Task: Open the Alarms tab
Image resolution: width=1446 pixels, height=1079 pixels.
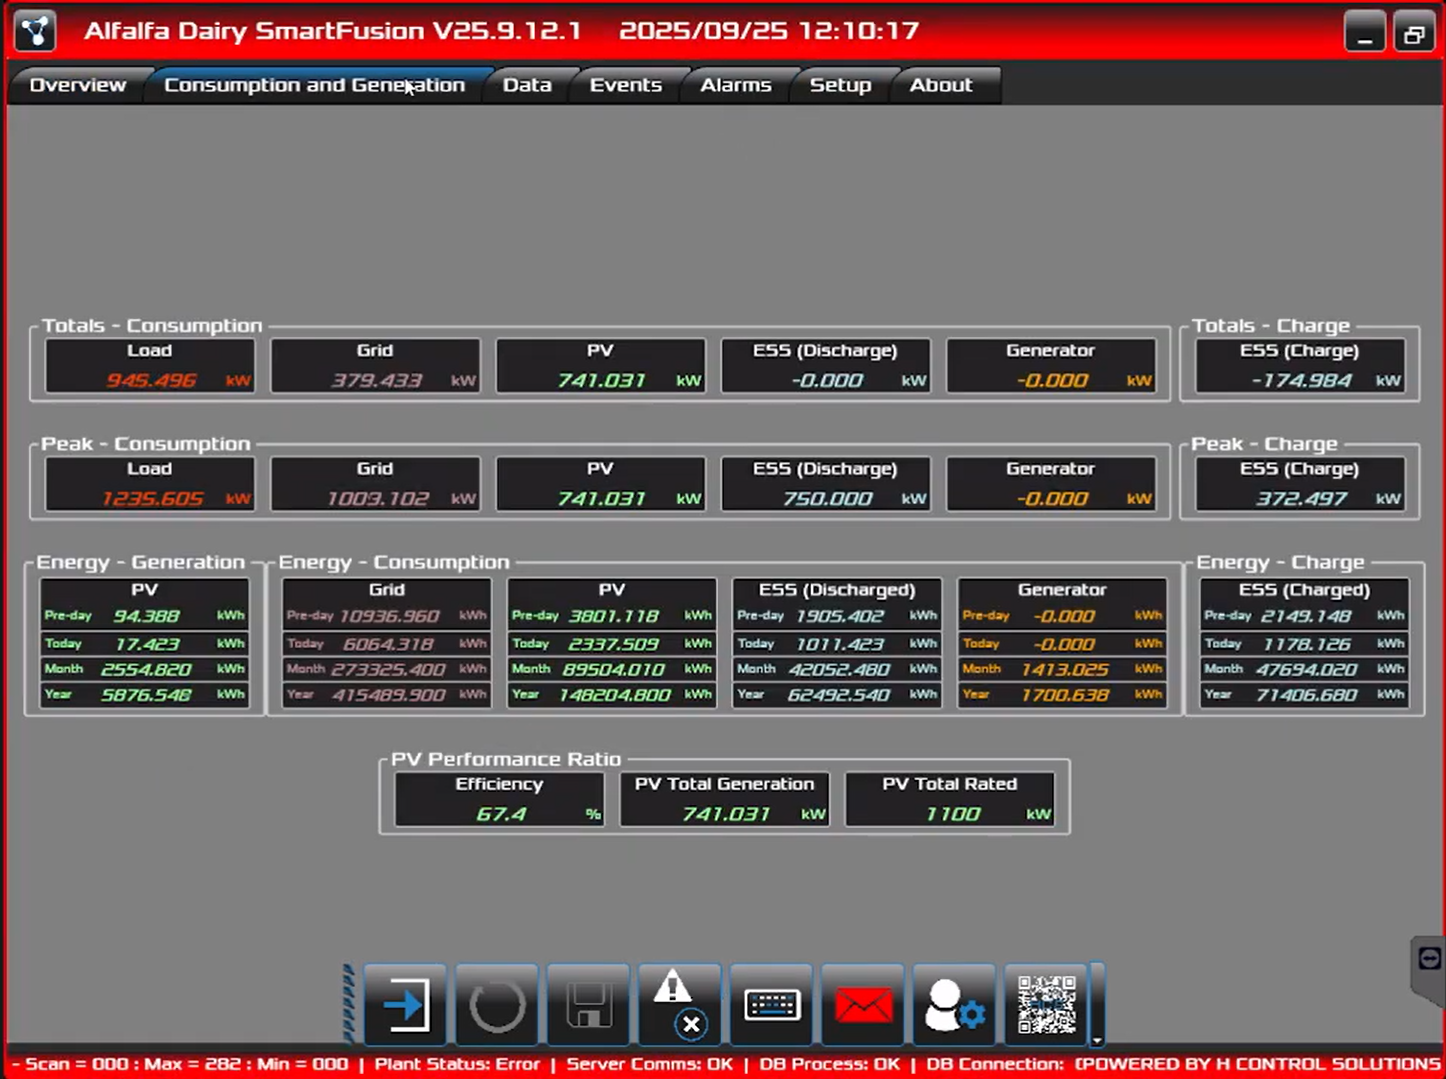Action: click(735, 85)
